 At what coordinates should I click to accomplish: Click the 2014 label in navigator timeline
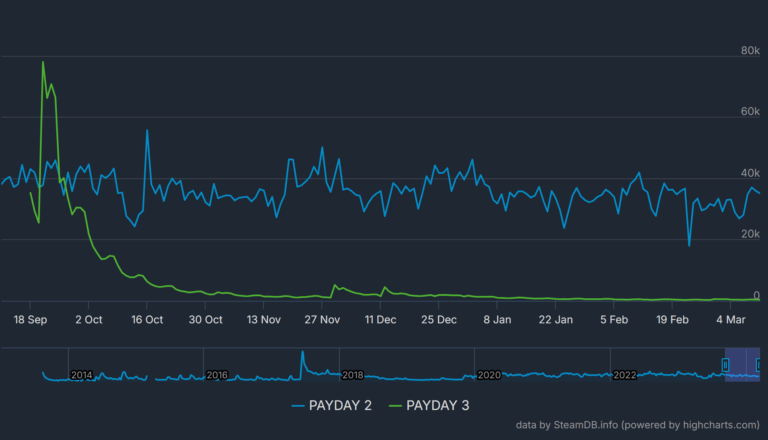coord(82,375)
